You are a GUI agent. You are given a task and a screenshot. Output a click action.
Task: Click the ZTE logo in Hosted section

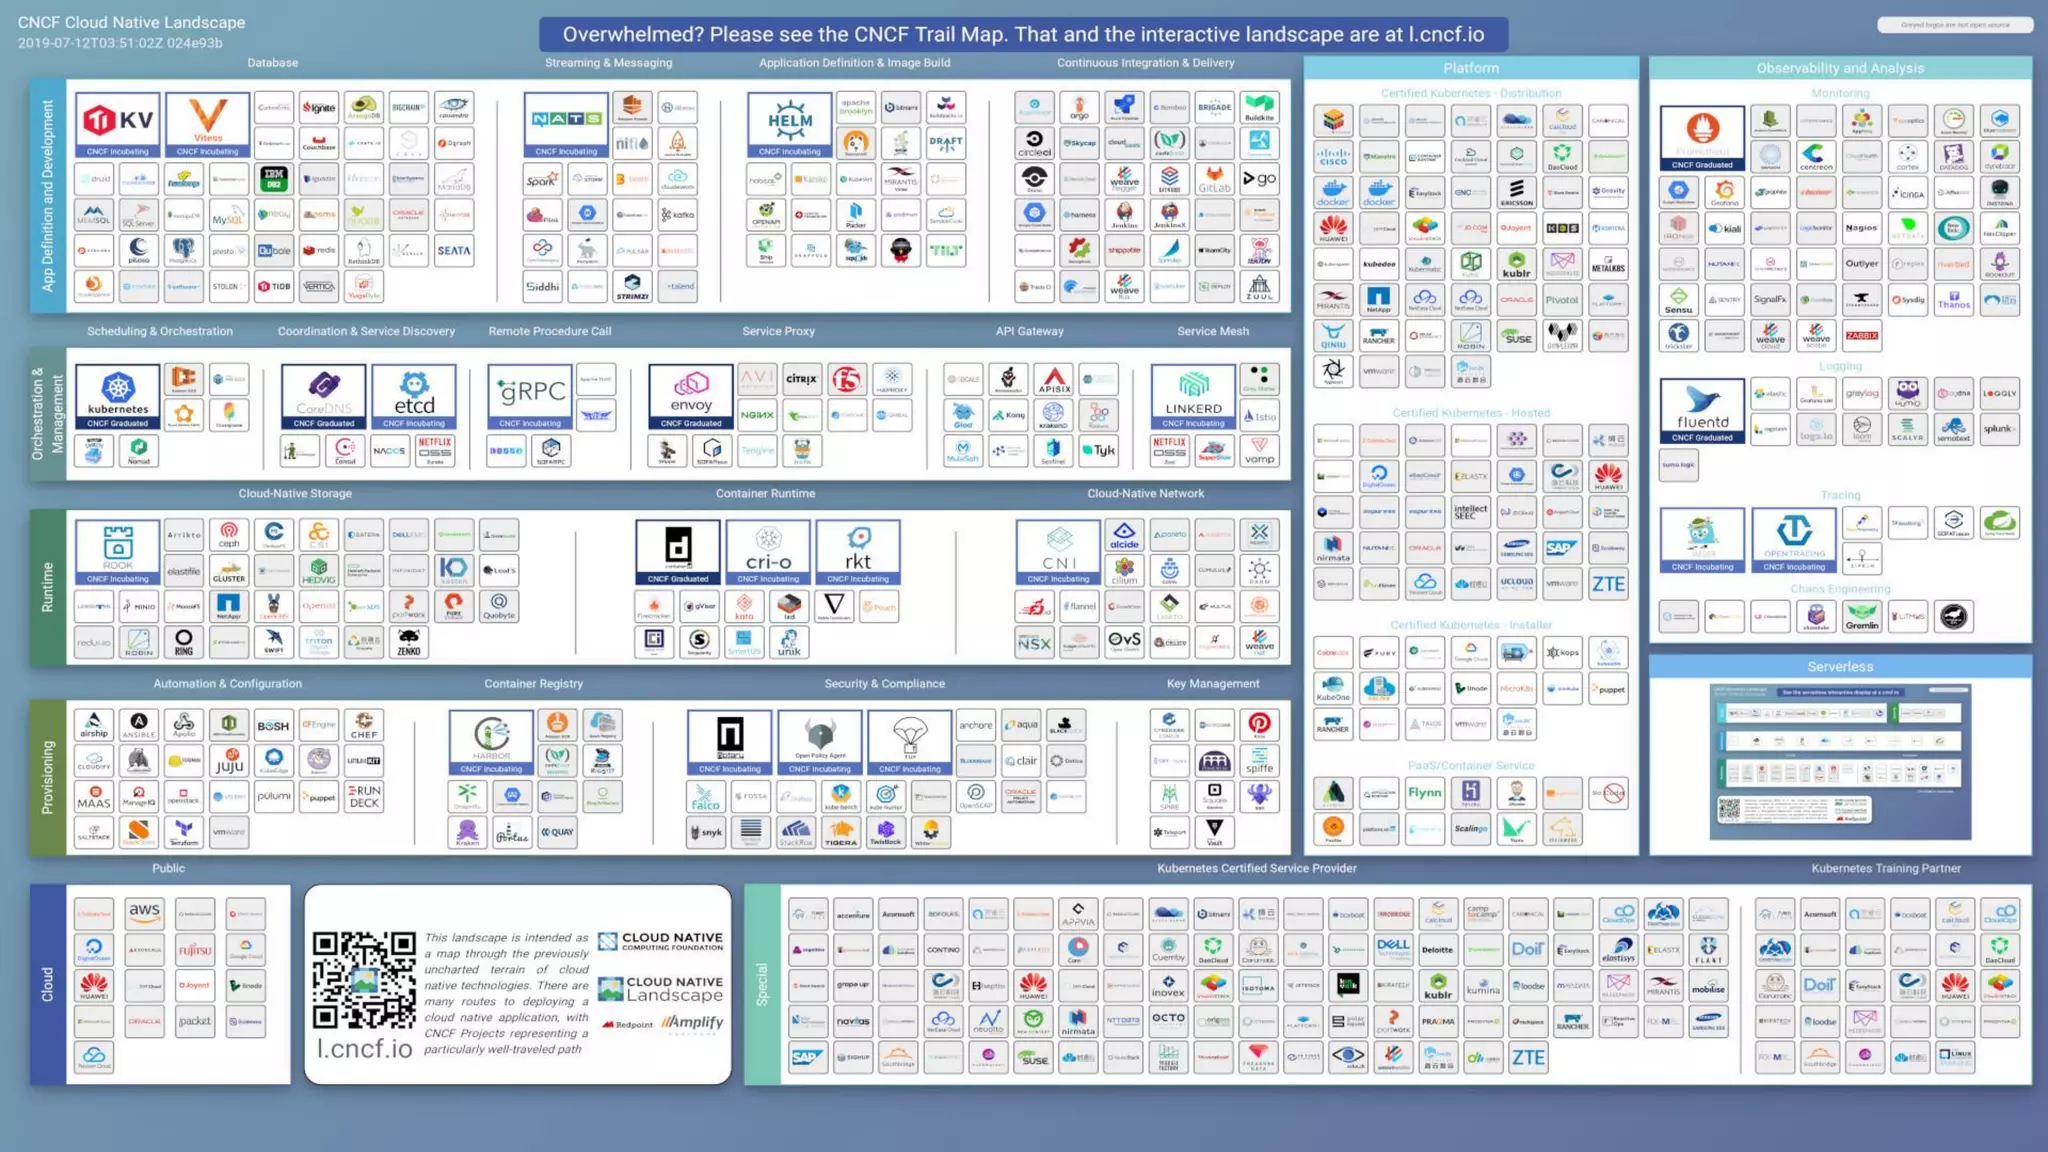1608,584
